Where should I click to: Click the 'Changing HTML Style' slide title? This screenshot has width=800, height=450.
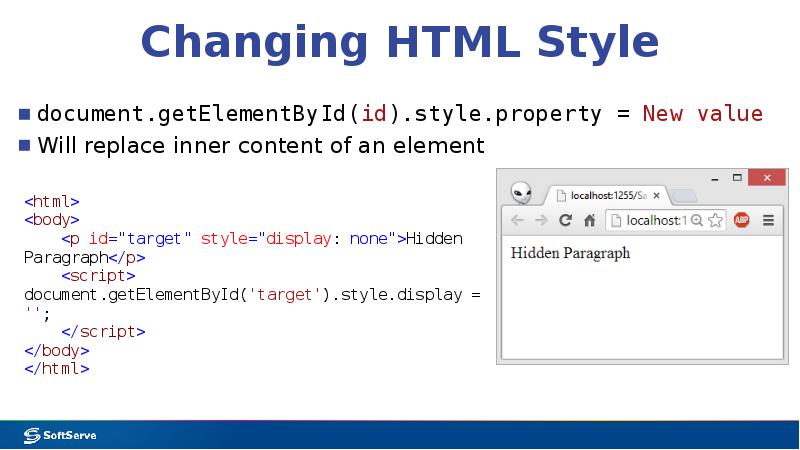(400, 42)
